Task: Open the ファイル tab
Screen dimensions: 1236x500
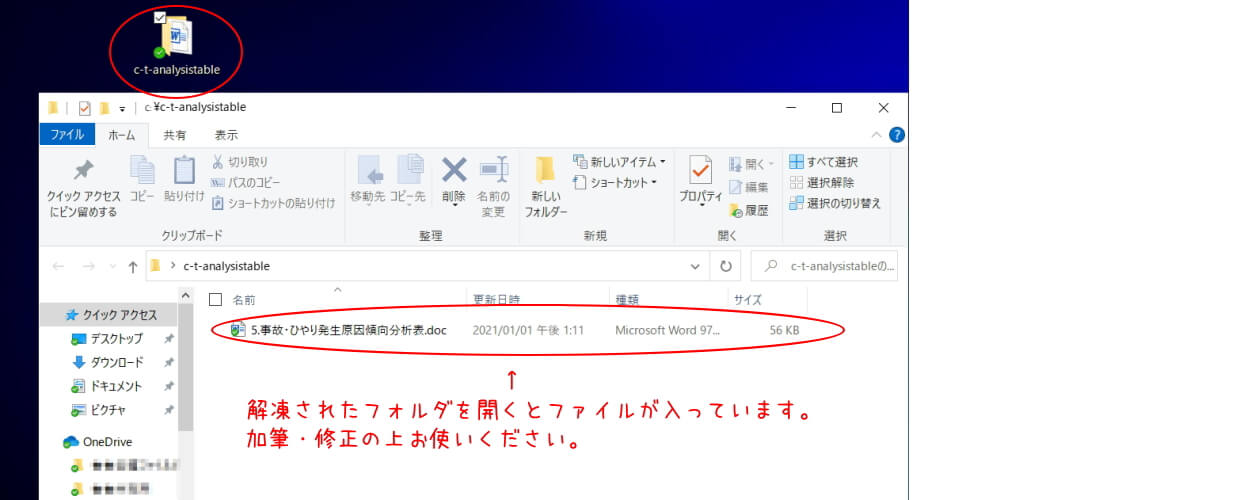Action: [67, 135]
